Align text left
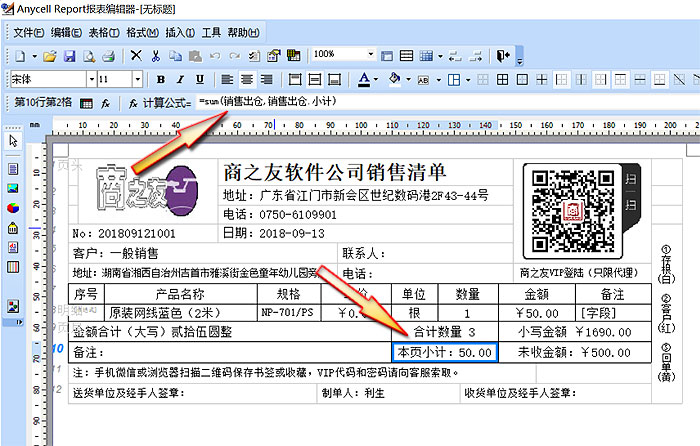This screenshot has width=700, height=446. [227, 79]
